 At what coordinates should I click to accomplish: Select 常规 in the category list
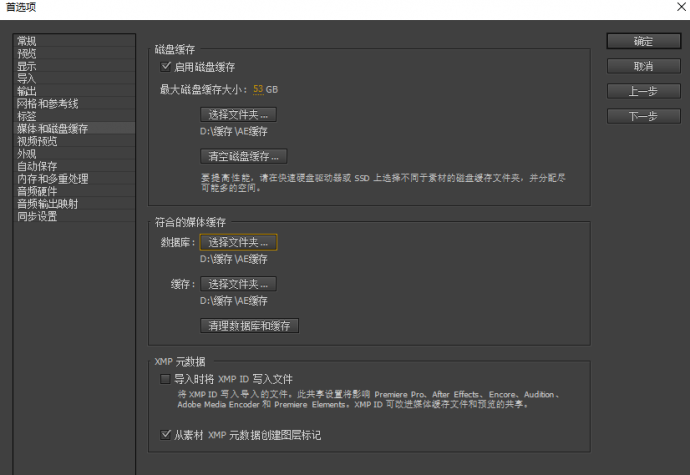point(27,41)
